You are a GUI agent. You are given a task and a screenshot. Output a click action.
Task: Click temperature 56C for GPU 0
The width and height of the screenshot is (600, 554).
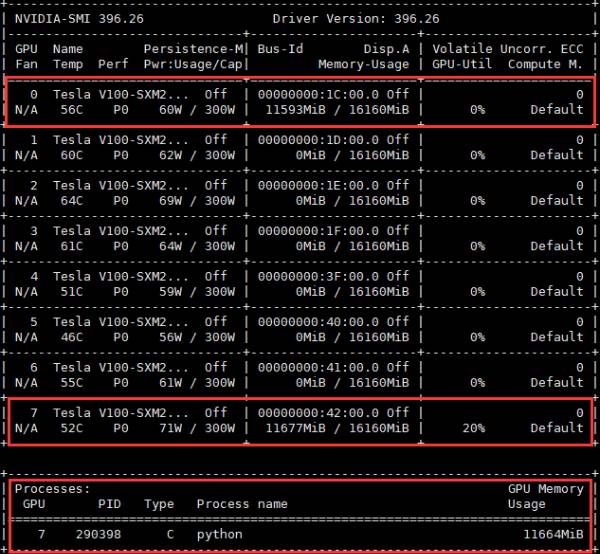pyautogui.click(x=72, y=110)
